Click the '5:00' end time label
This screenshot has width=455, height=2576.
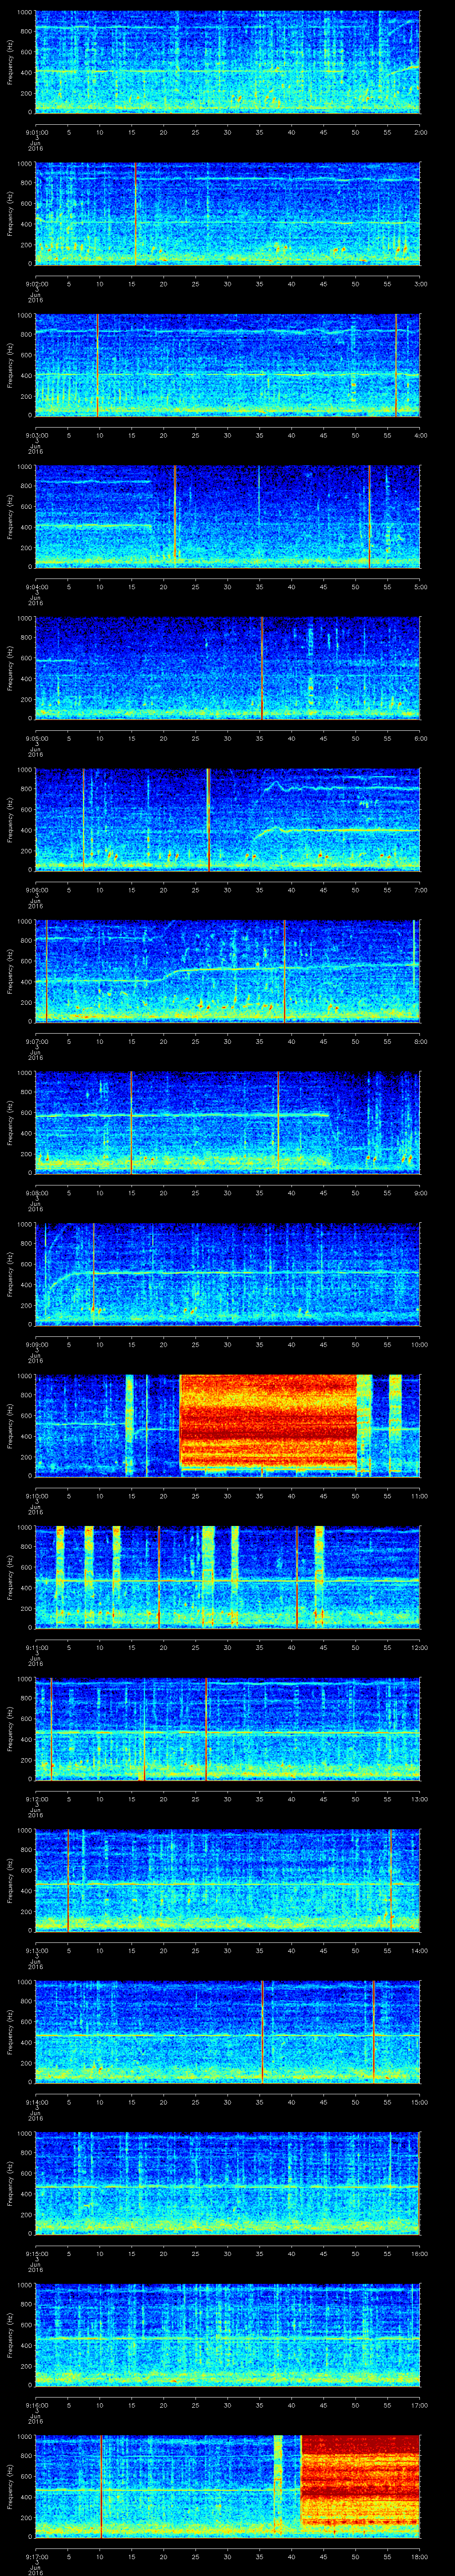tap(420, 586)
